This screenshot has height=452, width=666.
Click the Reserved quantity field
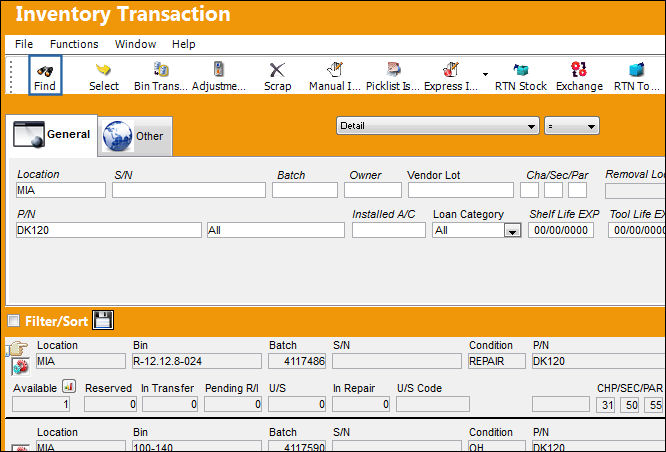pos(110,404)
